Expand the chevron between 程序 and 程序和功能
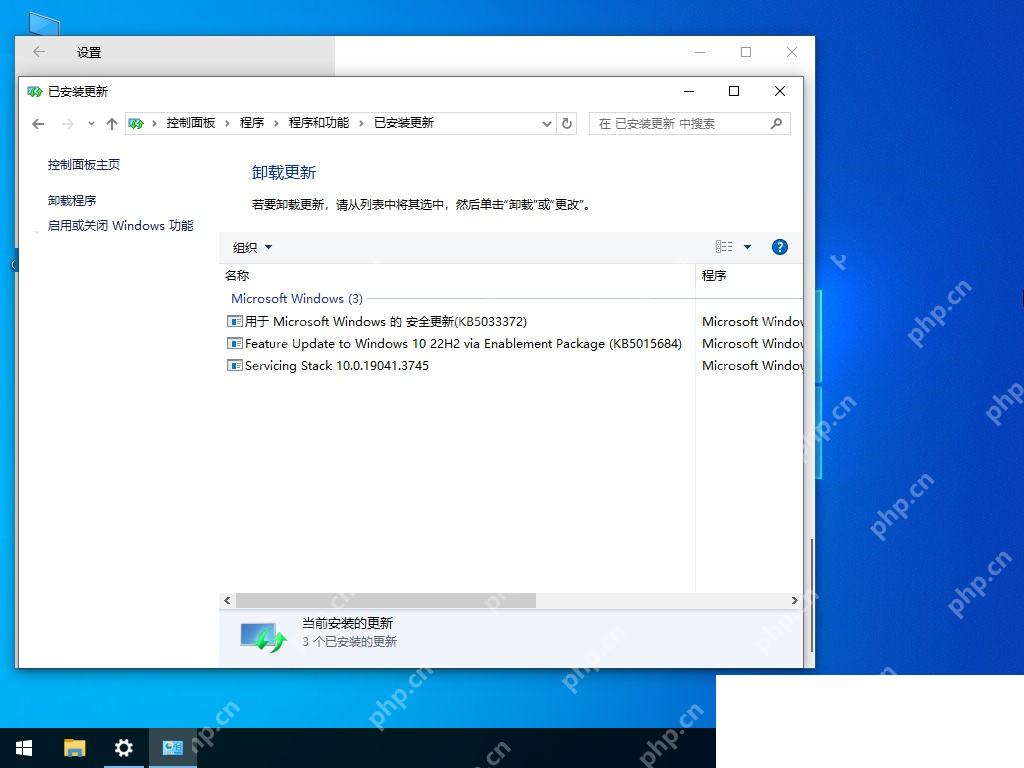This screenshot has width=1024, height=768. [276, 123]
